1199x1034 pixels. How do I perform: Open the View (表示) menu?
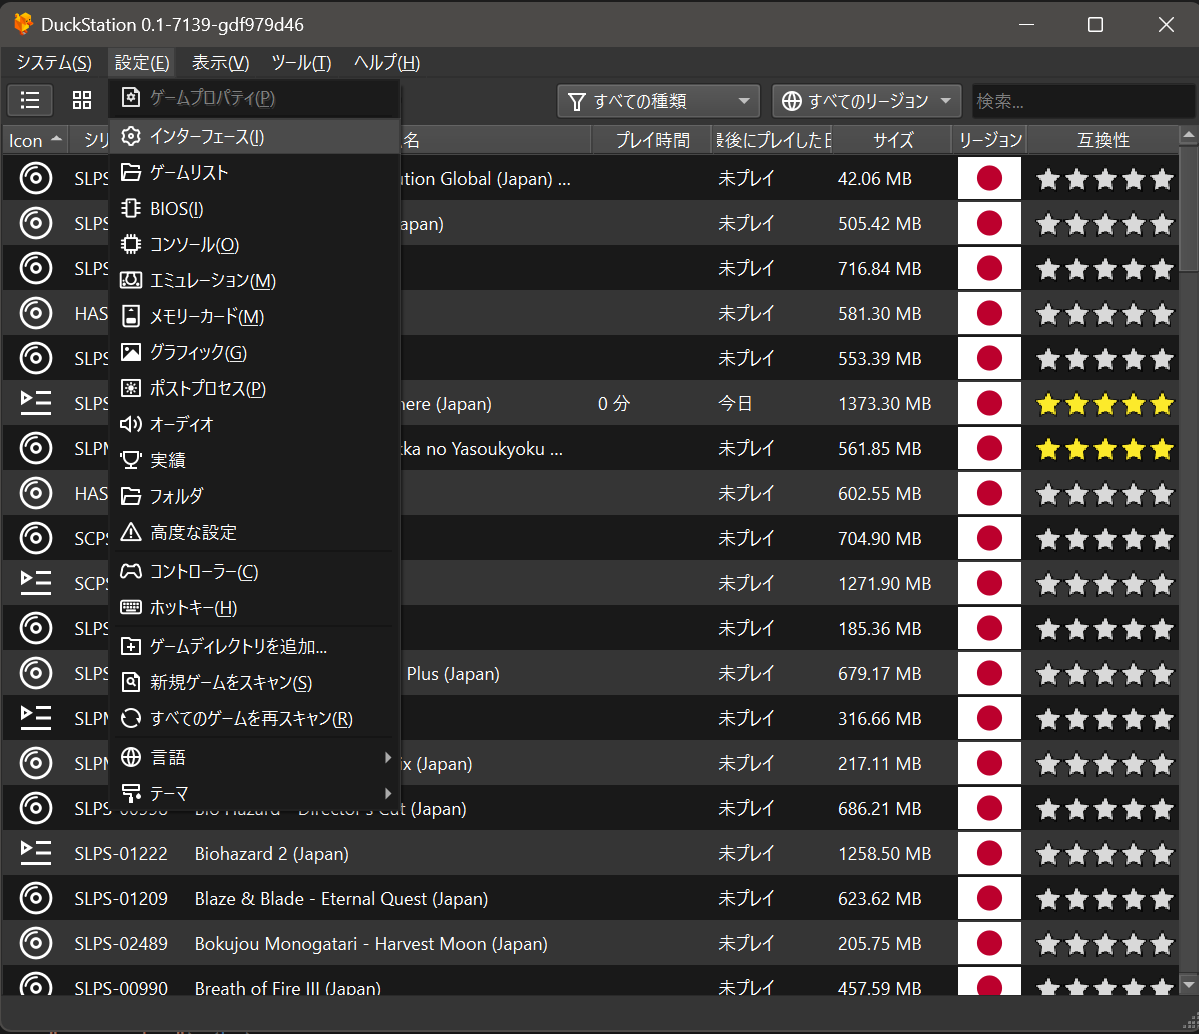point(220,63)
